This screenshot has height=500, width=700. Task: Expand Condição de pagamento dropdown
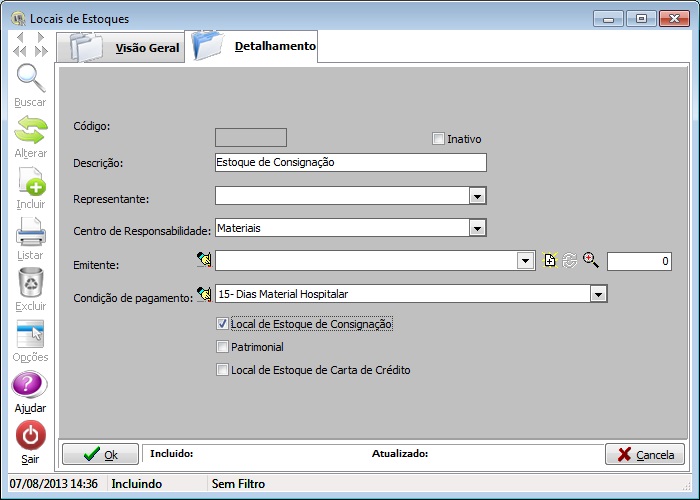point(598,294)
